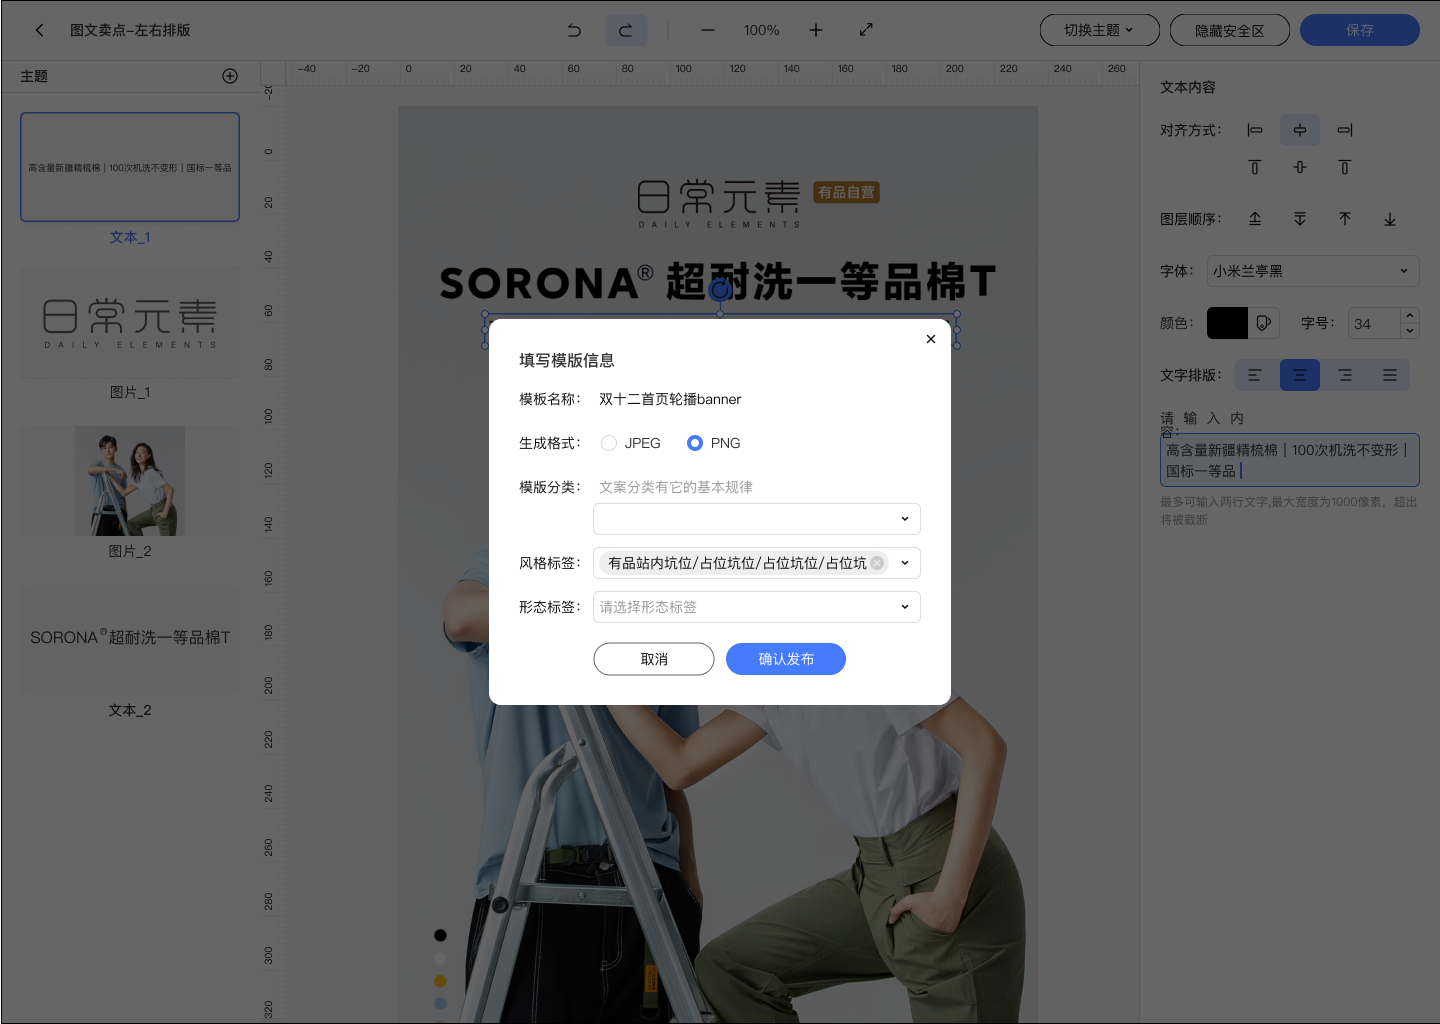Zoom in with the plus icon
Viewport: 1440px width, 1024px height.
click(x=816, y=30)
